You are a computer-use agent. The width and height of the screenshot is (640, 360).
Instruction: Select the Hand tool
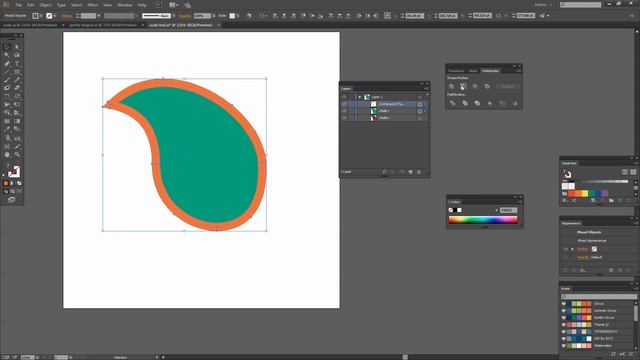7,155
